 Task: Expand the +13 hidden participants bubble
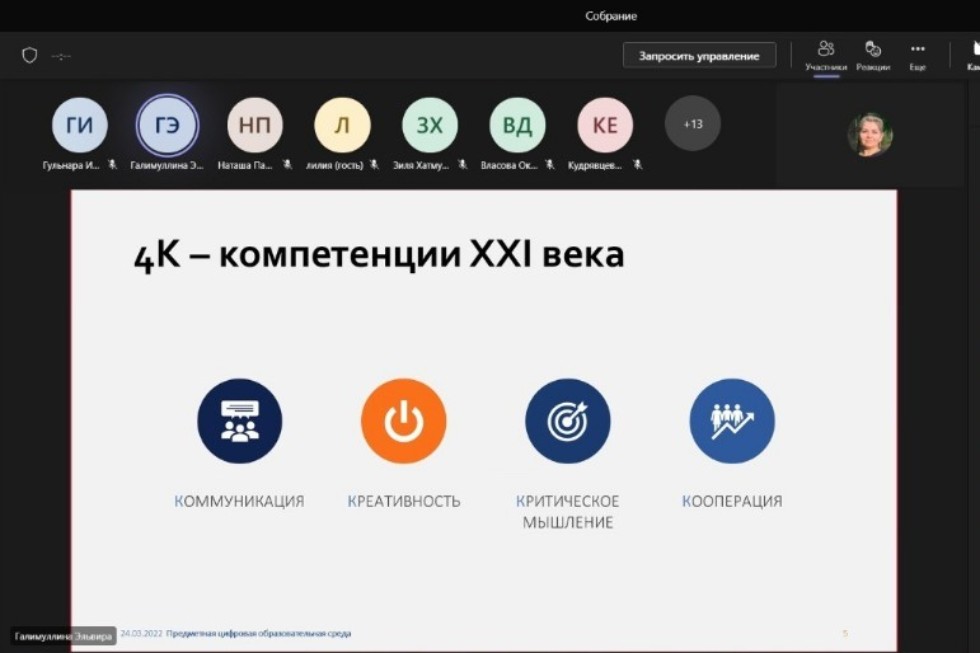[692, 123]
